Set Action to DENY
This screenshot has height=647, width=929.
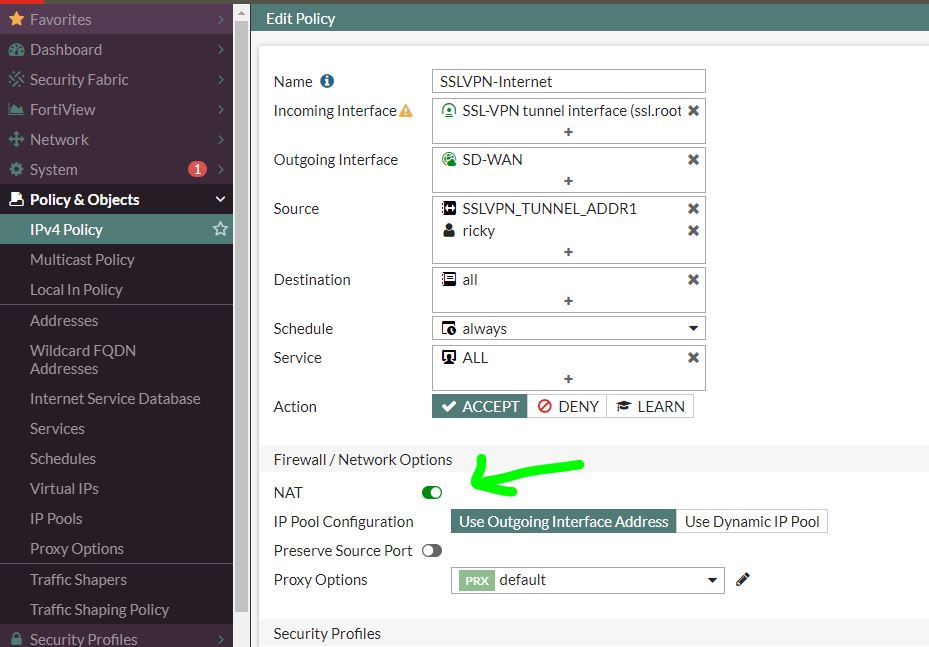(x=567, y=406)
